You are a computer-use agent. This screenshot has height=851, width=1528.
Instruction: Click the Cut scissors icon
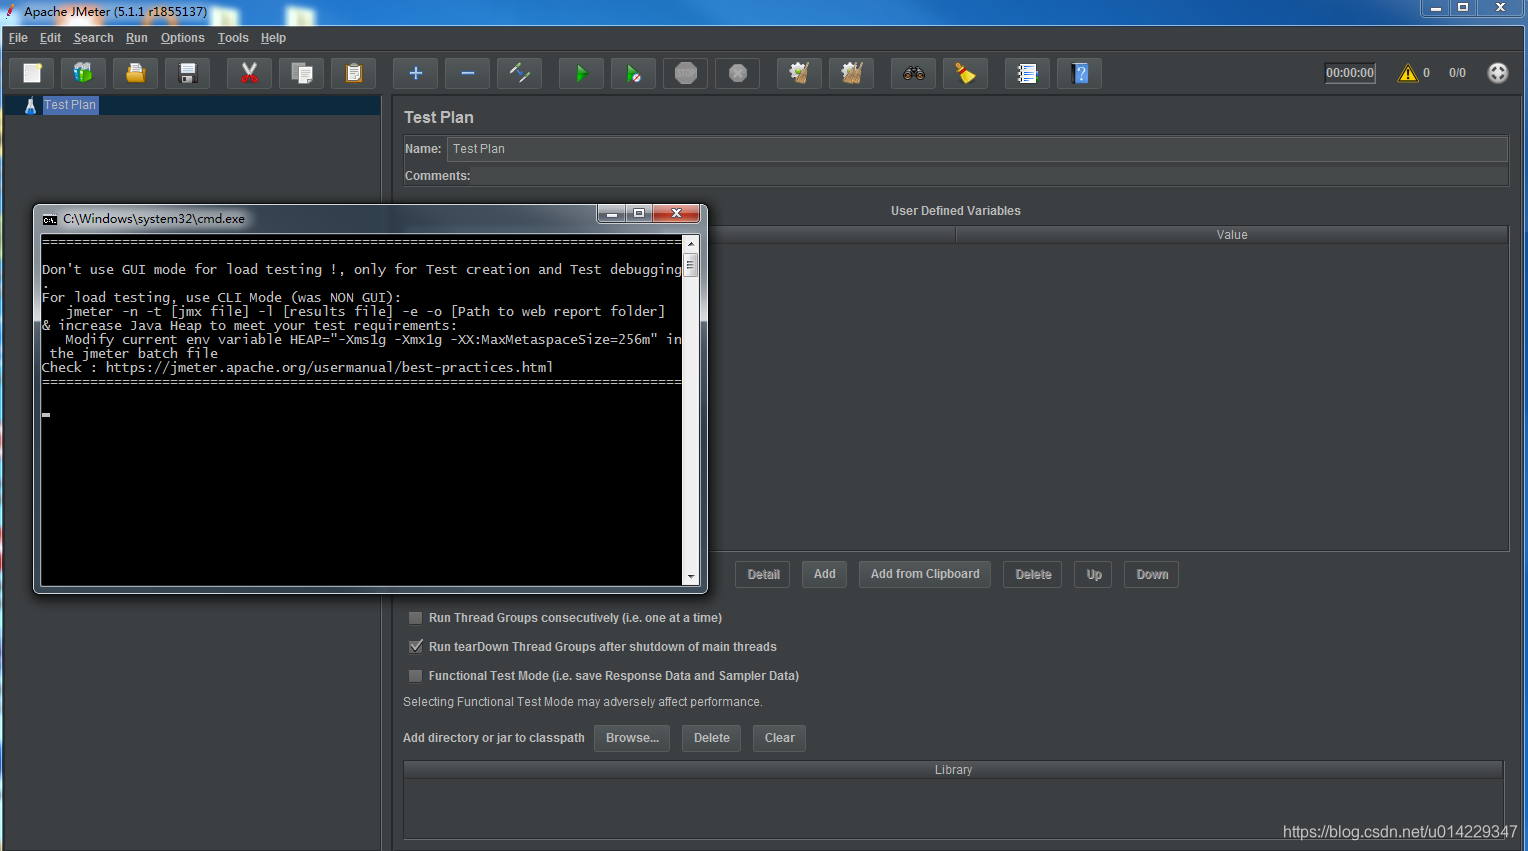click(x=250, y=73)
